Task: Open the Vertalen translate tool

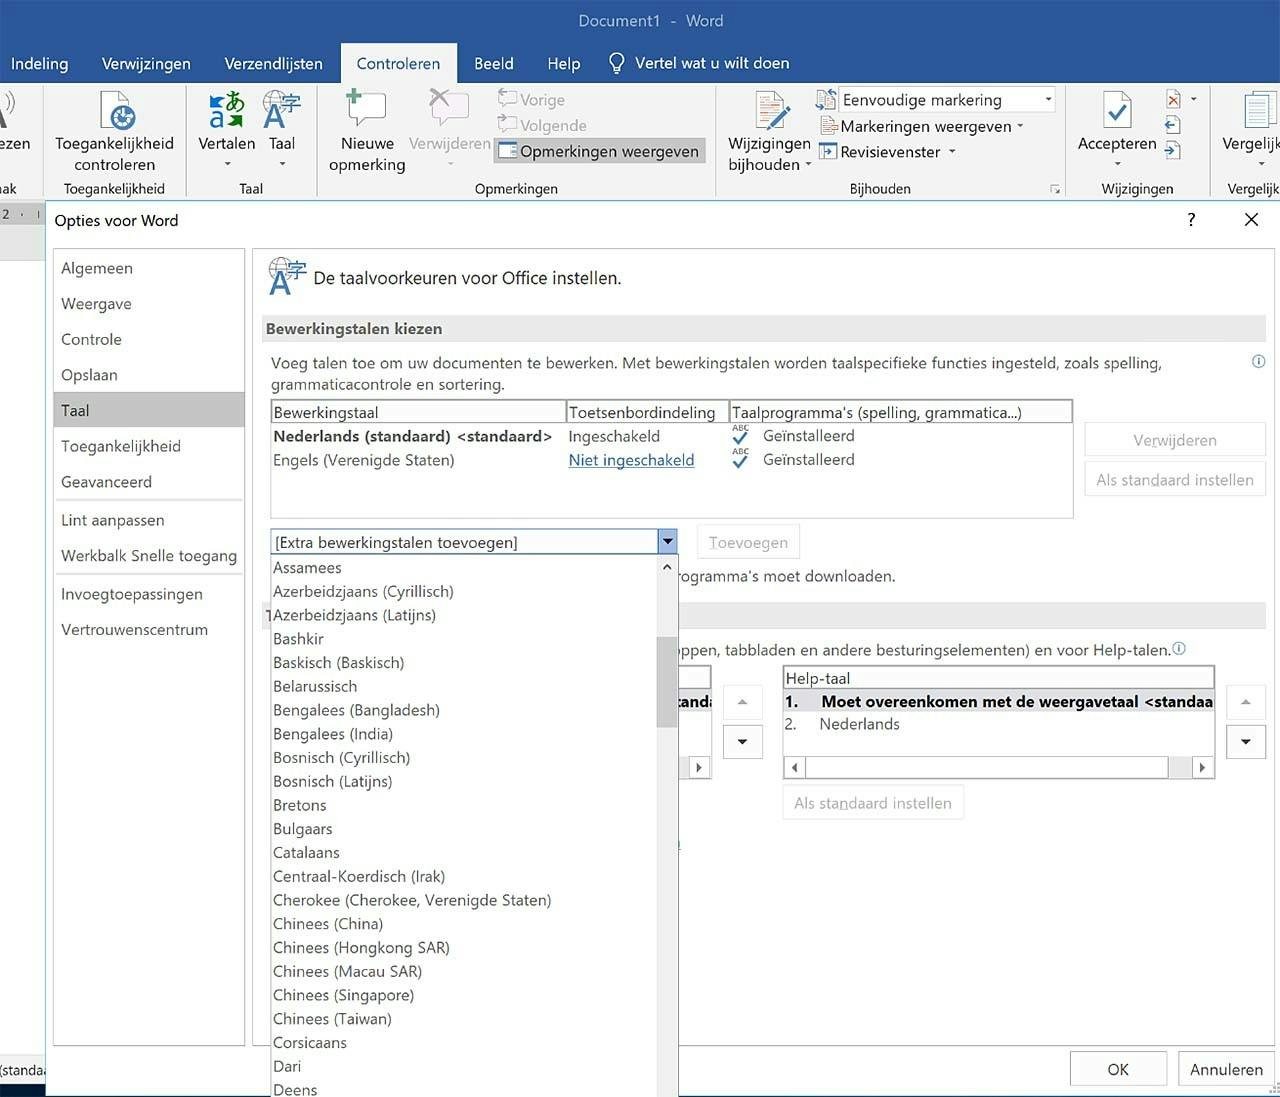Action: (x=226, y=112)
